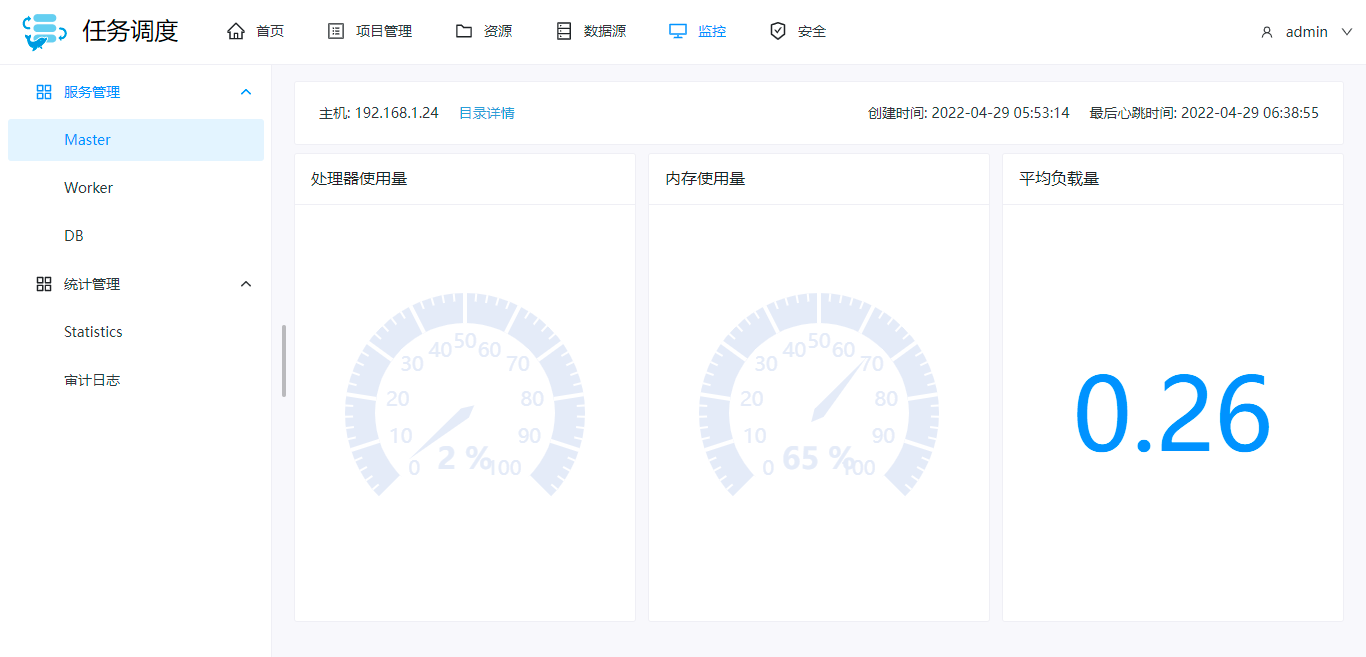Click the shield icon for 安全
This screenshot has width=1366, height=657.
click(x=778, y=32)
